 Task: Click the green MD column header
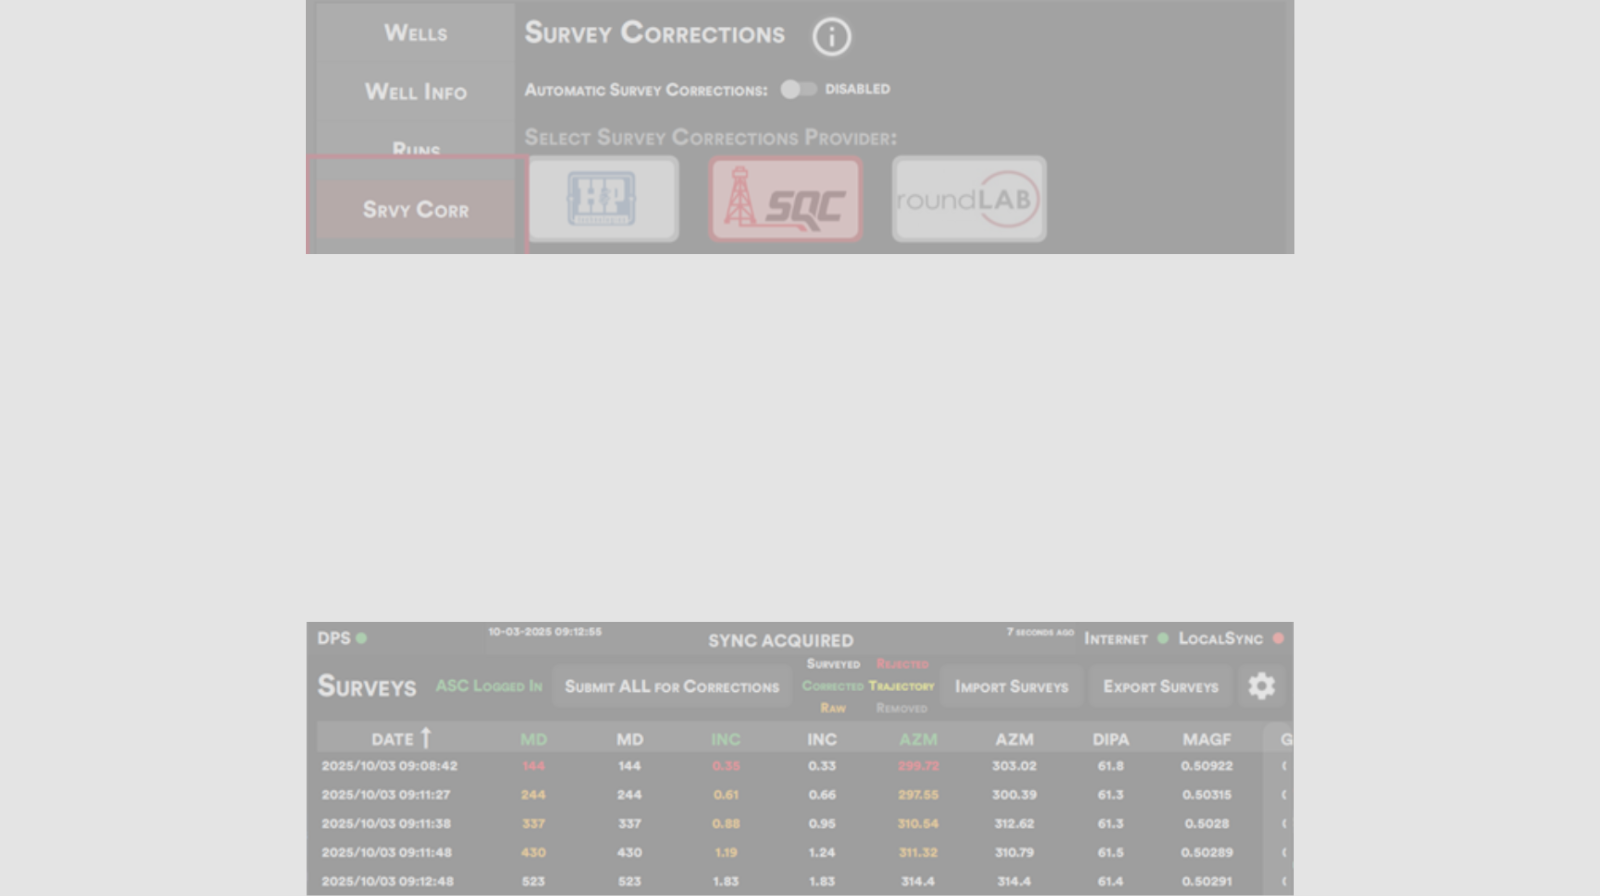pyautogui.click(x=533, y=740)
